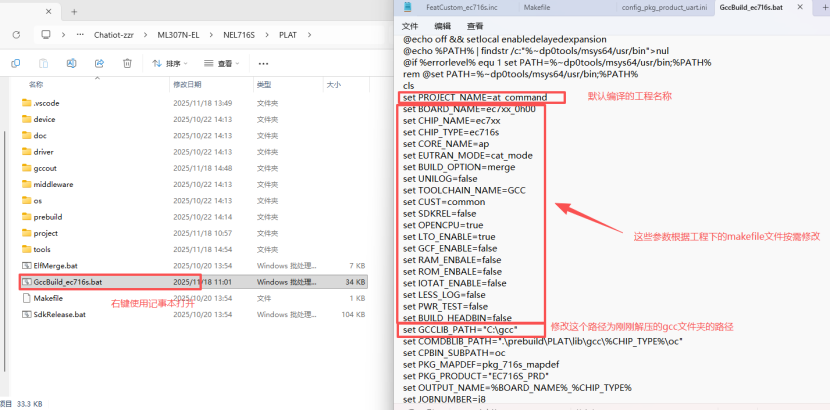Sort by the 类型 column header
The width and height of the screenshot is (830, 411).
(264, 85)
